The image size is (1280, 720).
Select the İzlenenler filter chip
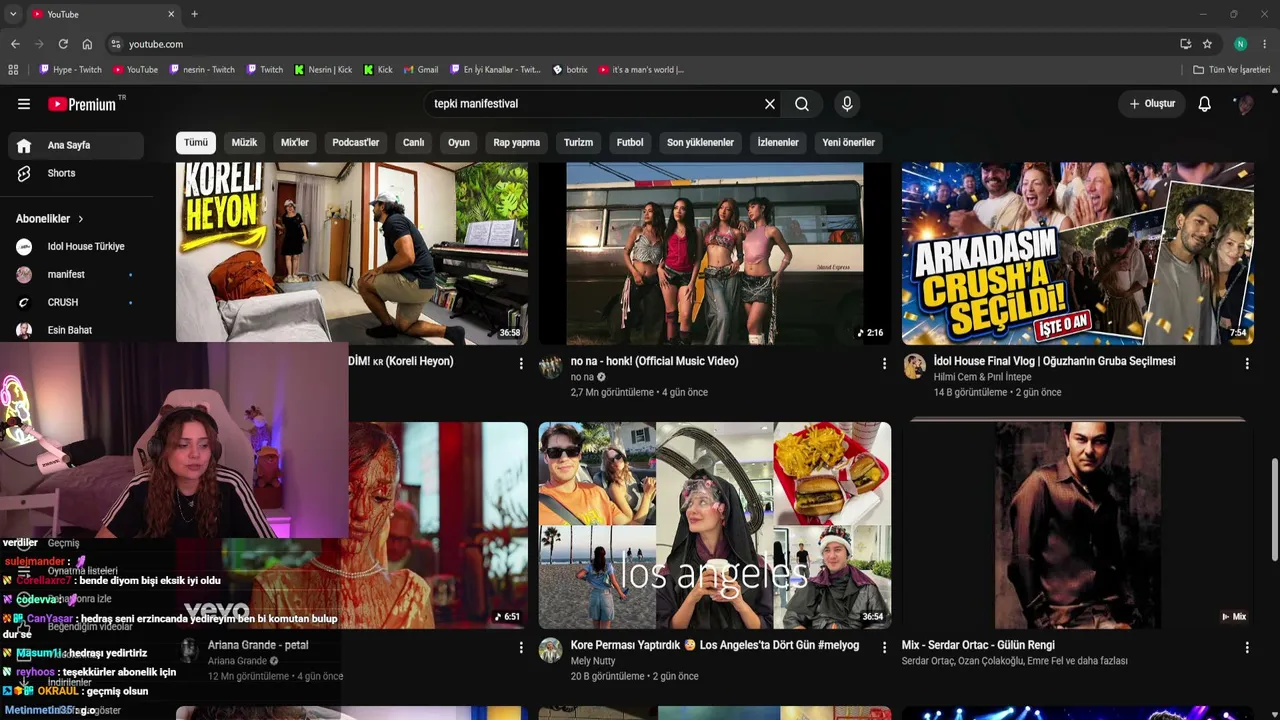[x=778, y=143]
